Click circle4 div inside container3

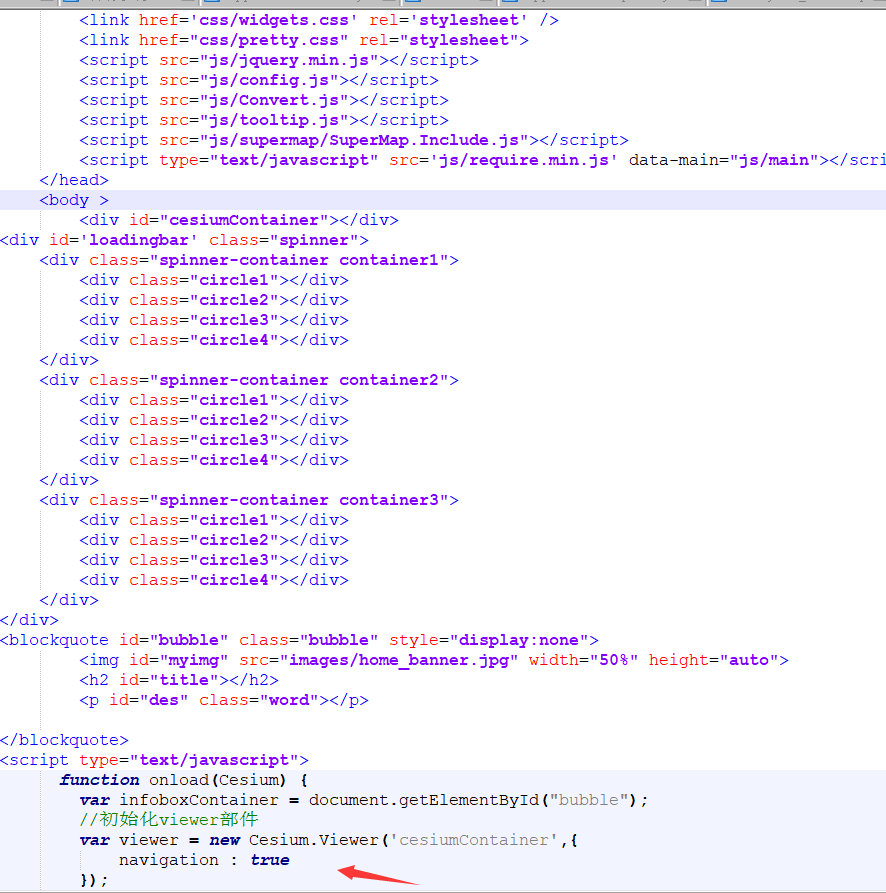[214, 580]
